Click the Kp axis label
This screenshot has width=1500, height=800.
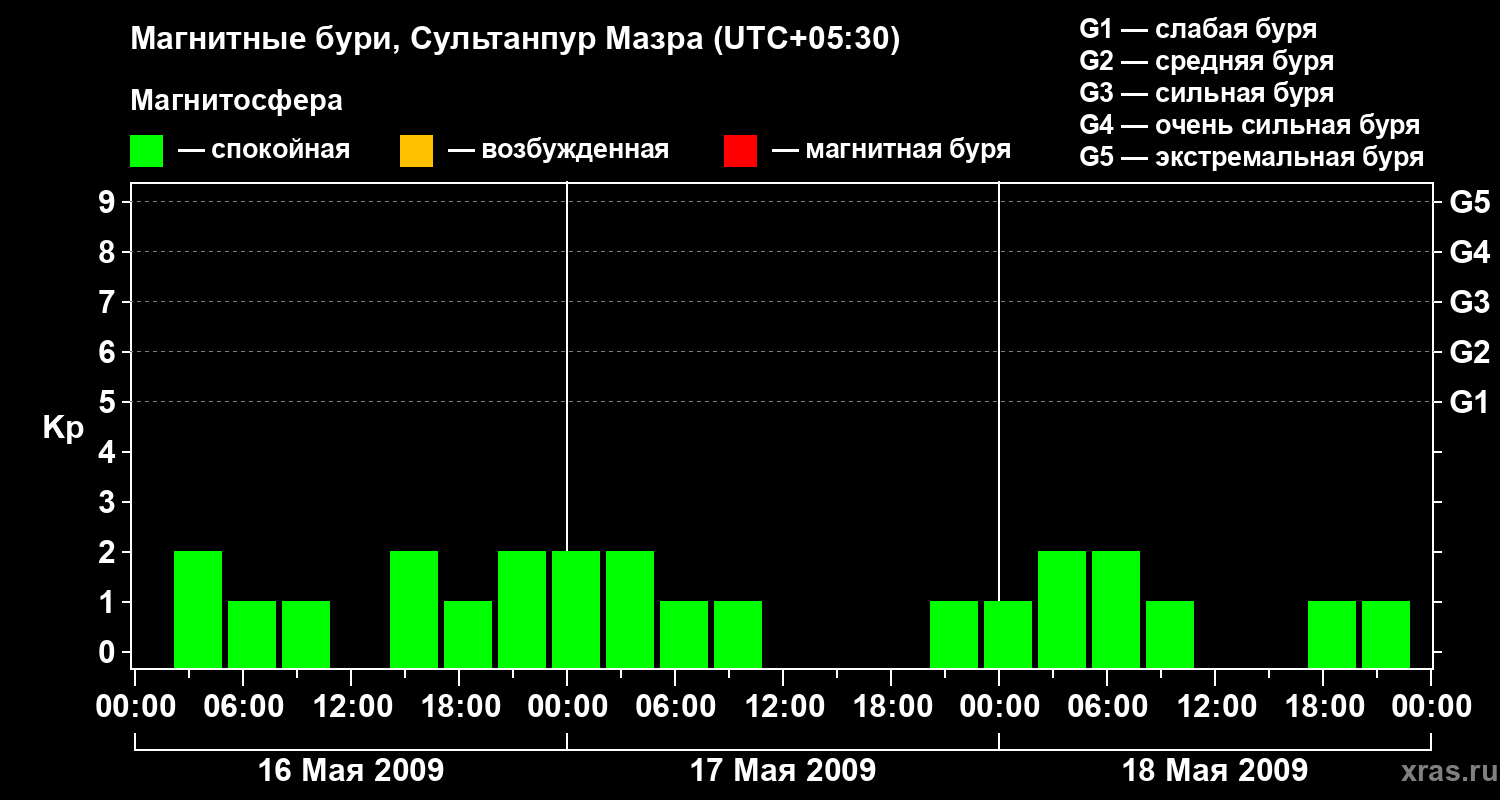click(63, 428)
